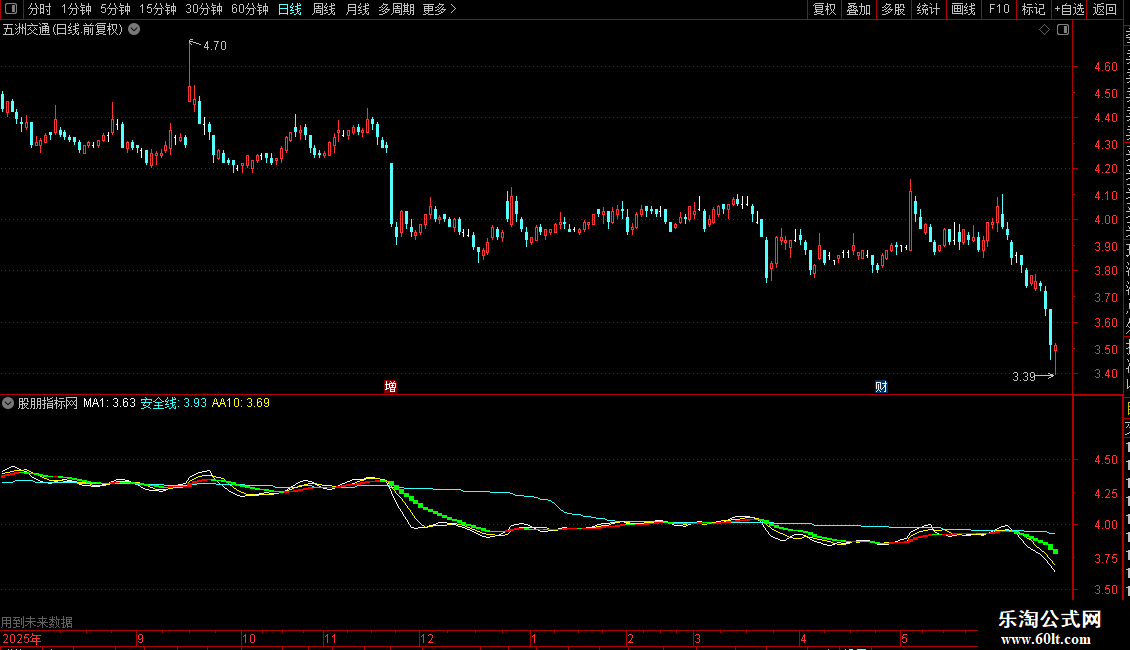This screenshot has height=650, width=1130.
Task: Click the 叠加 overlay button
Action: click(x=859, y=9)
